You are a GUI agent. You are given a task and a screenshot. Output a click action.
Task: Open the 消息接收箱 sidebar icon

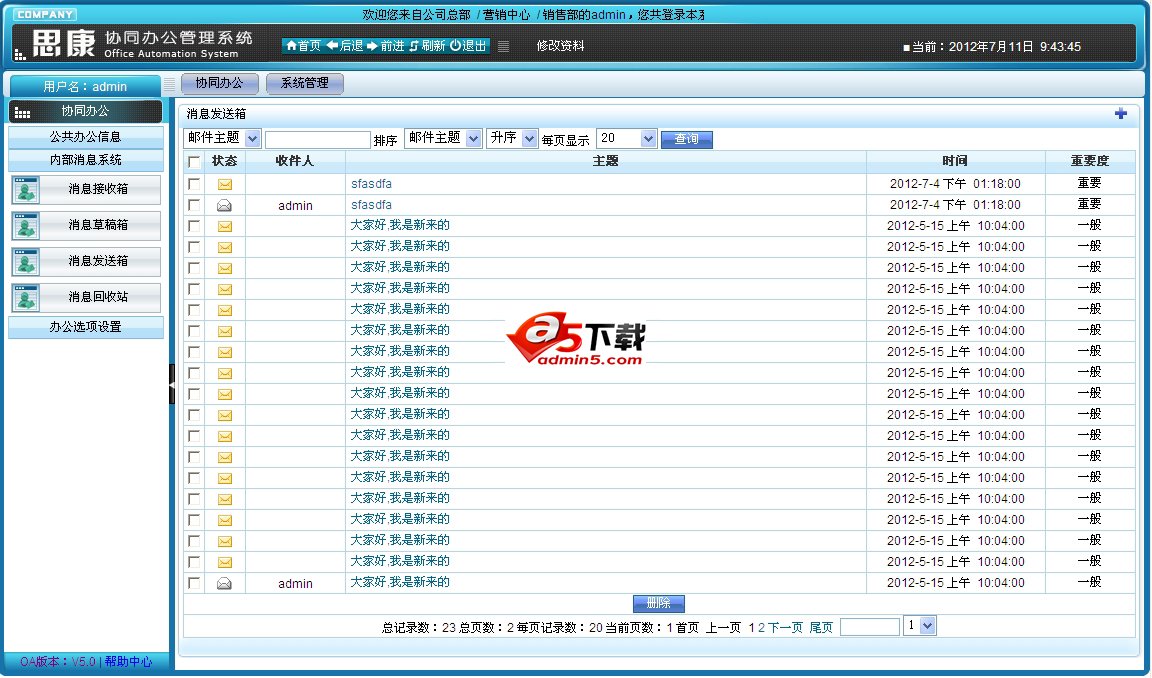pyautogui.click(x=25, y=190)
